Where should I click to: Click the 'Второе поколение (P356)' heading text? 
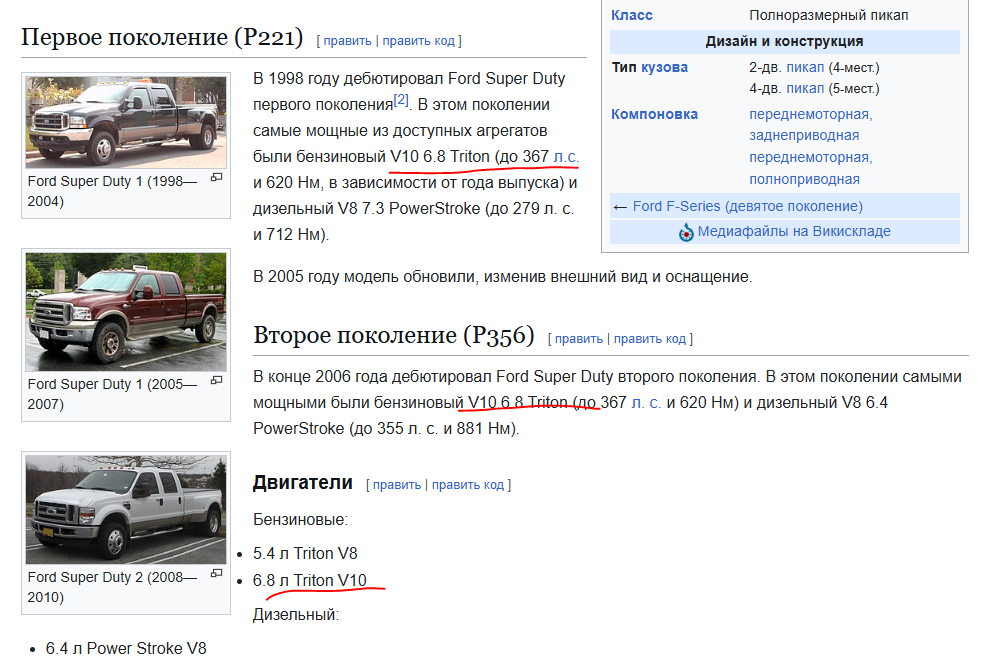pos(394,335)
